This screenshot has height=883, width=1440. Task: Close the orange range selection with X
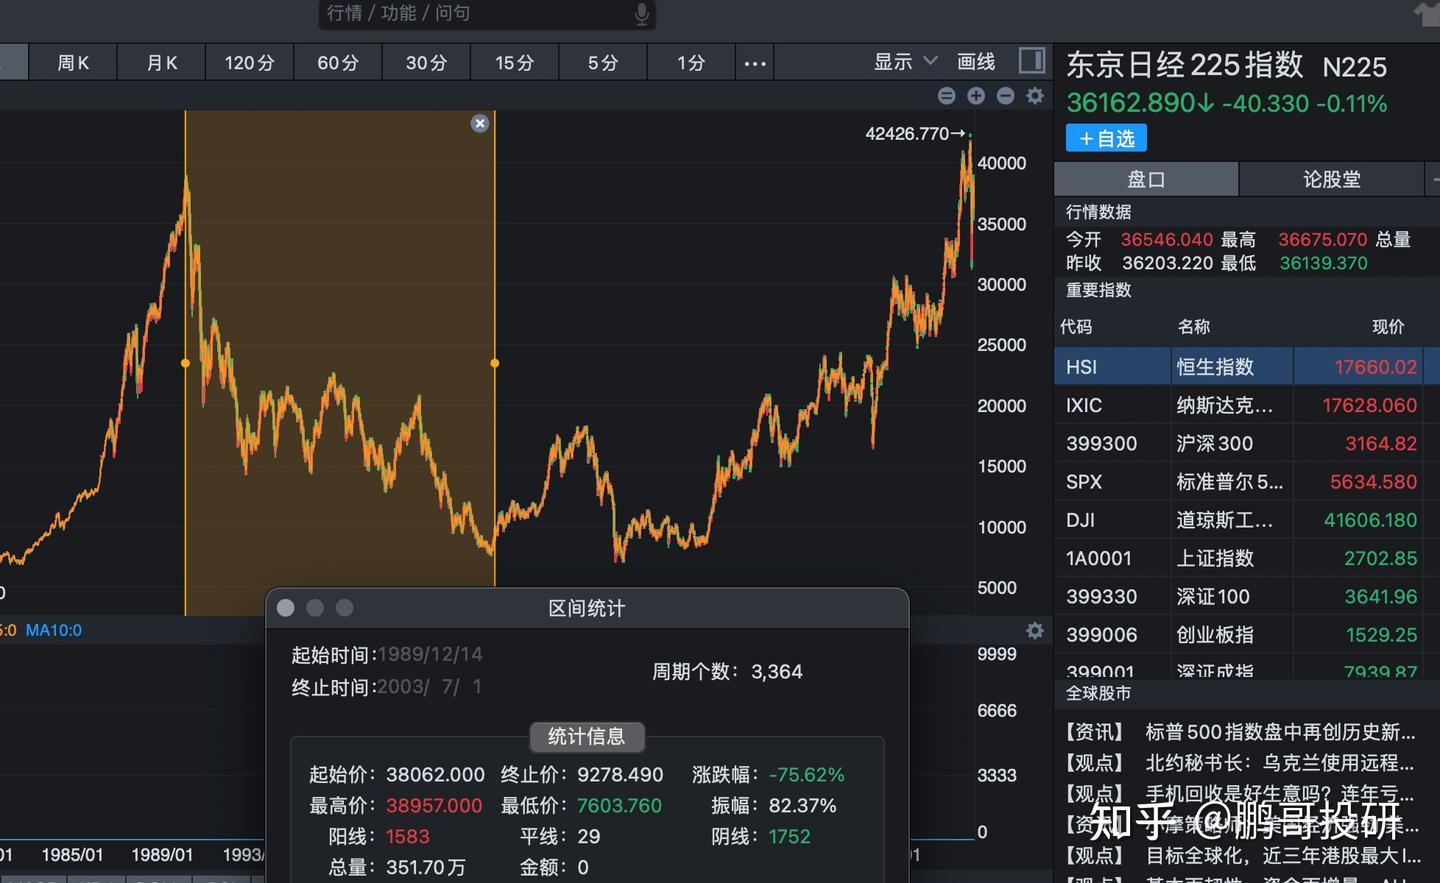coord(480,123)
